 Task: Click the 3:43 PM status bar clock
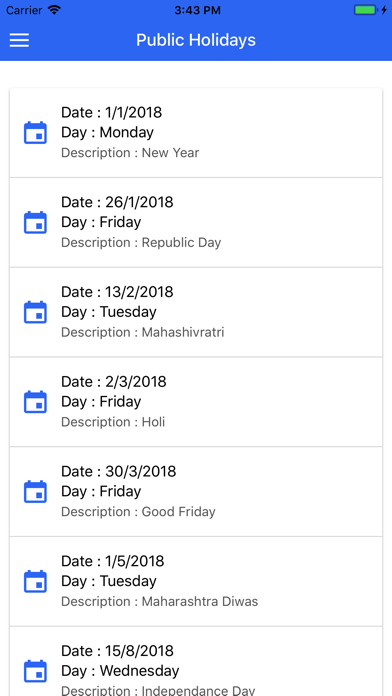[197, 10]
